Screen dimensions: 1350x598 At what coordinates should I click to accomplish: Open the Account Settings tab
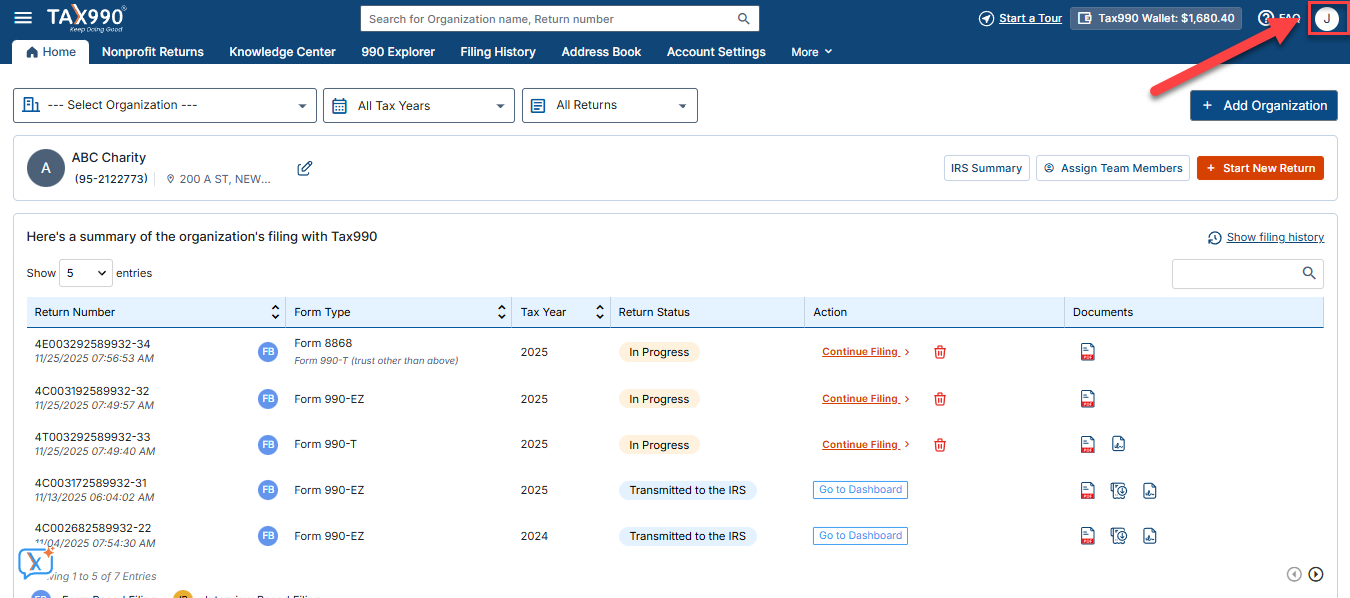click(x=716, y=52)
